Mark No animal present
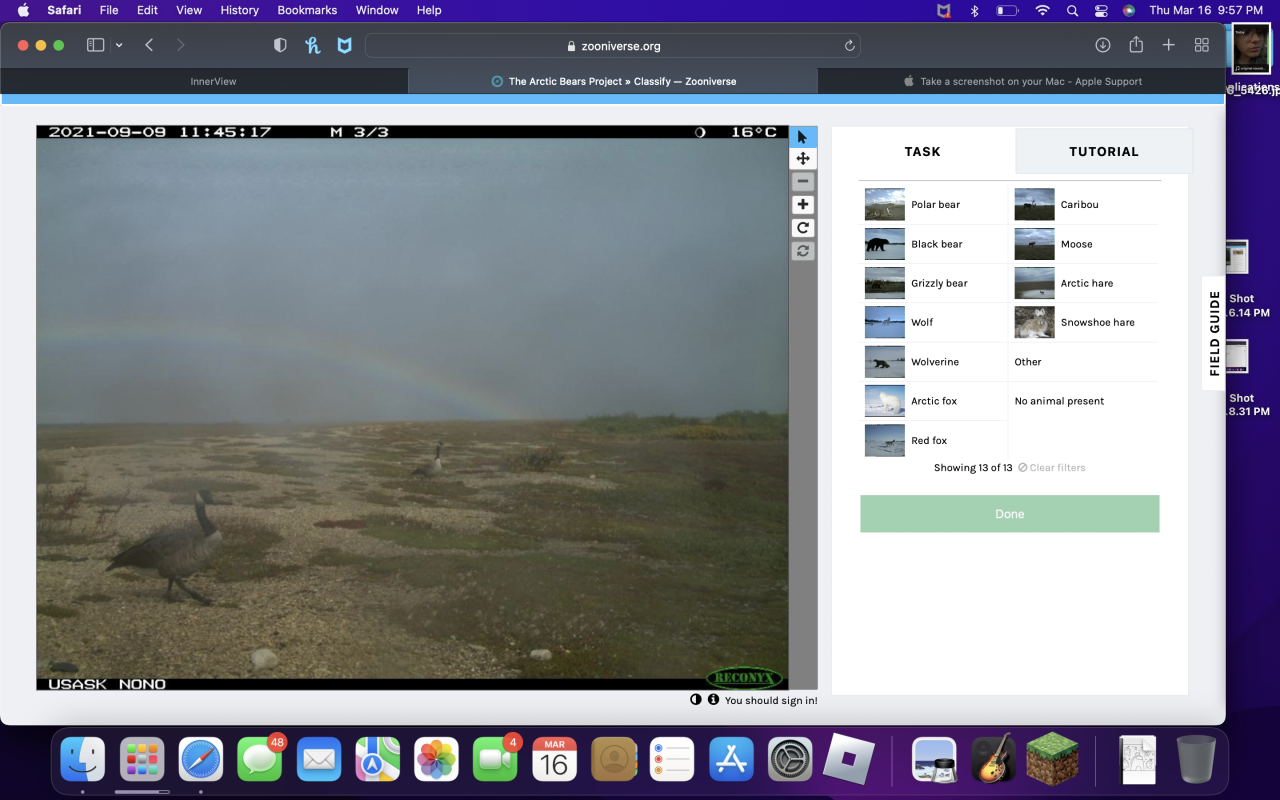Viewport: 1280px width, 800px height. coord(1084,401)
